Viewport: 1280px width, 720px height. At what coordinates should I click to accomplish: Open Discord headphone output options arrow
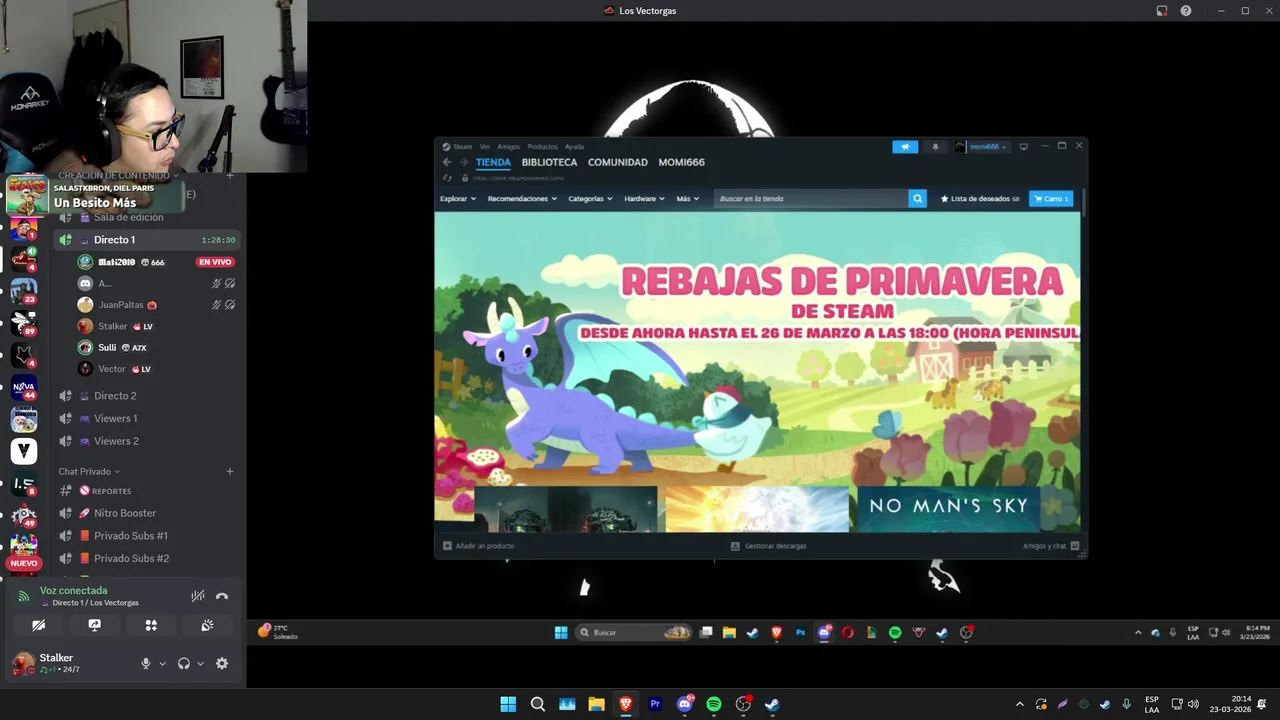click(200, 664)
